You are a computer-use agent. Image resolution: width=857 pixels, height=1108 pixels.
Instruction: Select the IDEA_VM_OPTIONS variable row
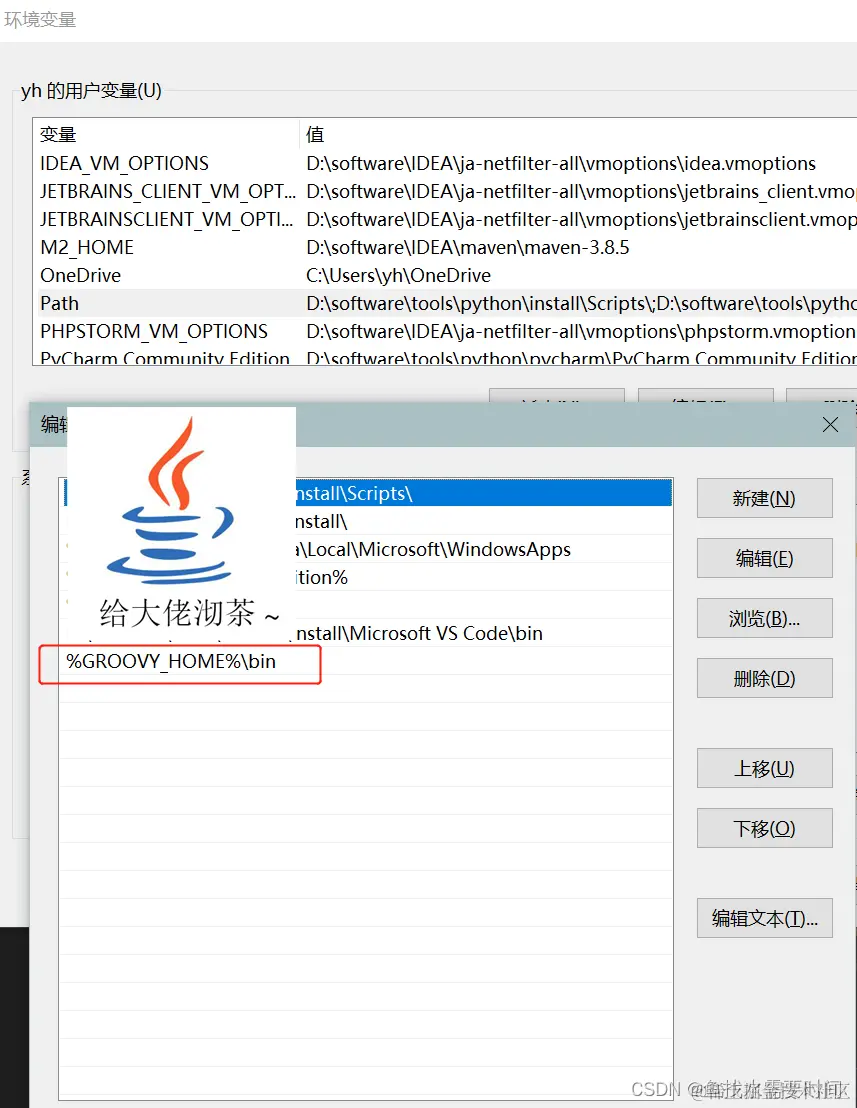click(445, 163)
